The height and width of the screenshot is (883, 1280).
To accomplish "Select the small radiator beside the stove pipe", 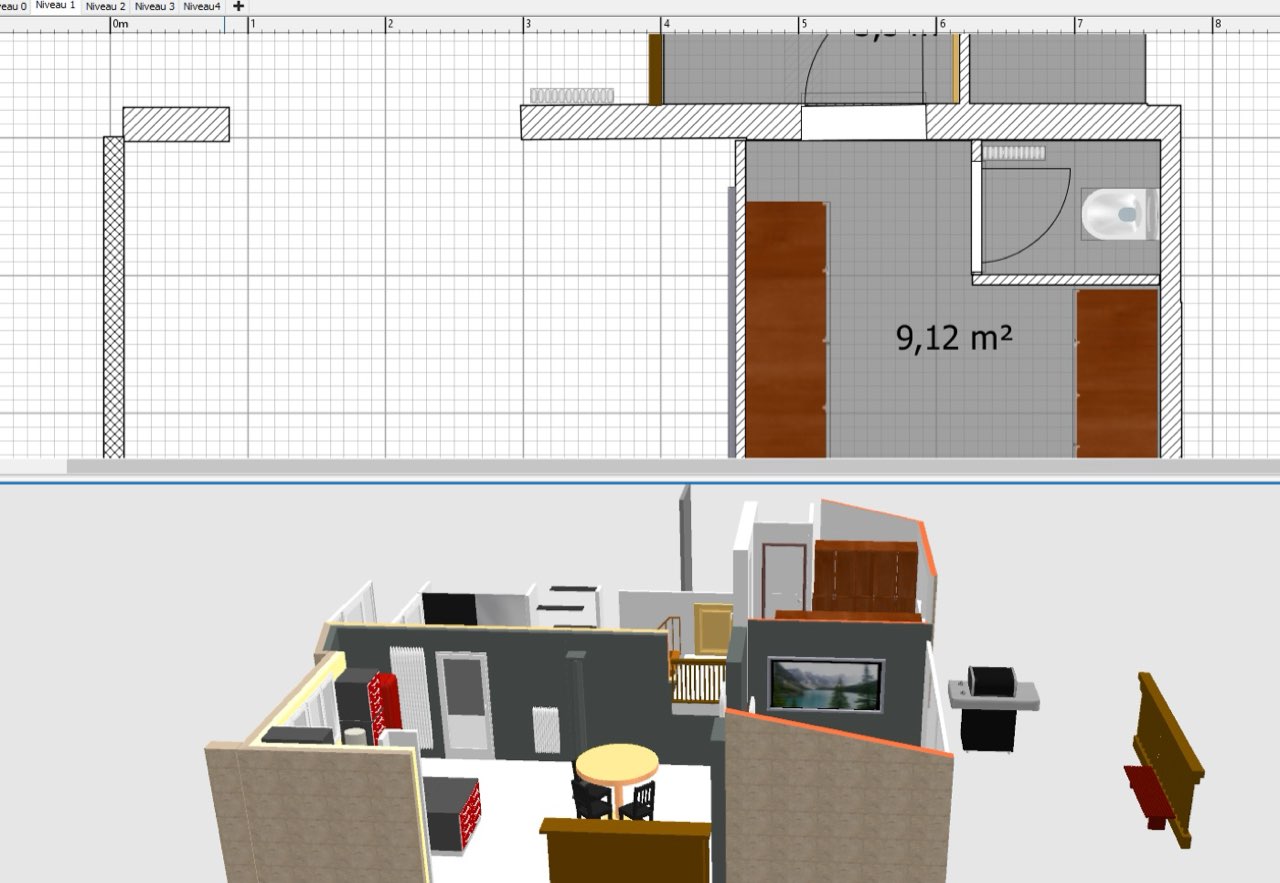I will (x=546, y=730).
